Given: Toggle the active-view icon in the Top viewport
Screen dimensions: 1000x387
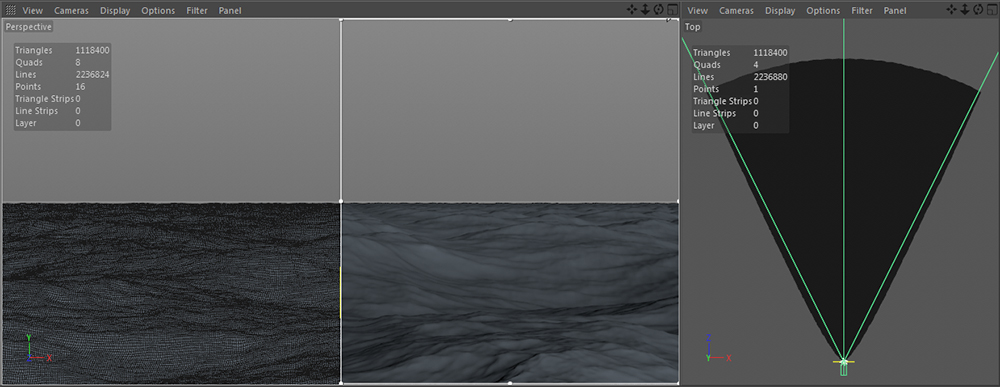Looking at the screenshot, I should tap(992, 10).
